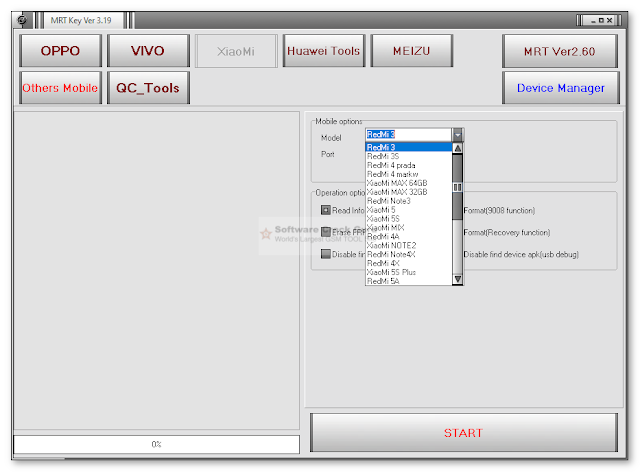Image resolution: width=640 pixels, height=472 pixels.
Task: Select Format(Recovery function) option
Action: pos(507,233)
